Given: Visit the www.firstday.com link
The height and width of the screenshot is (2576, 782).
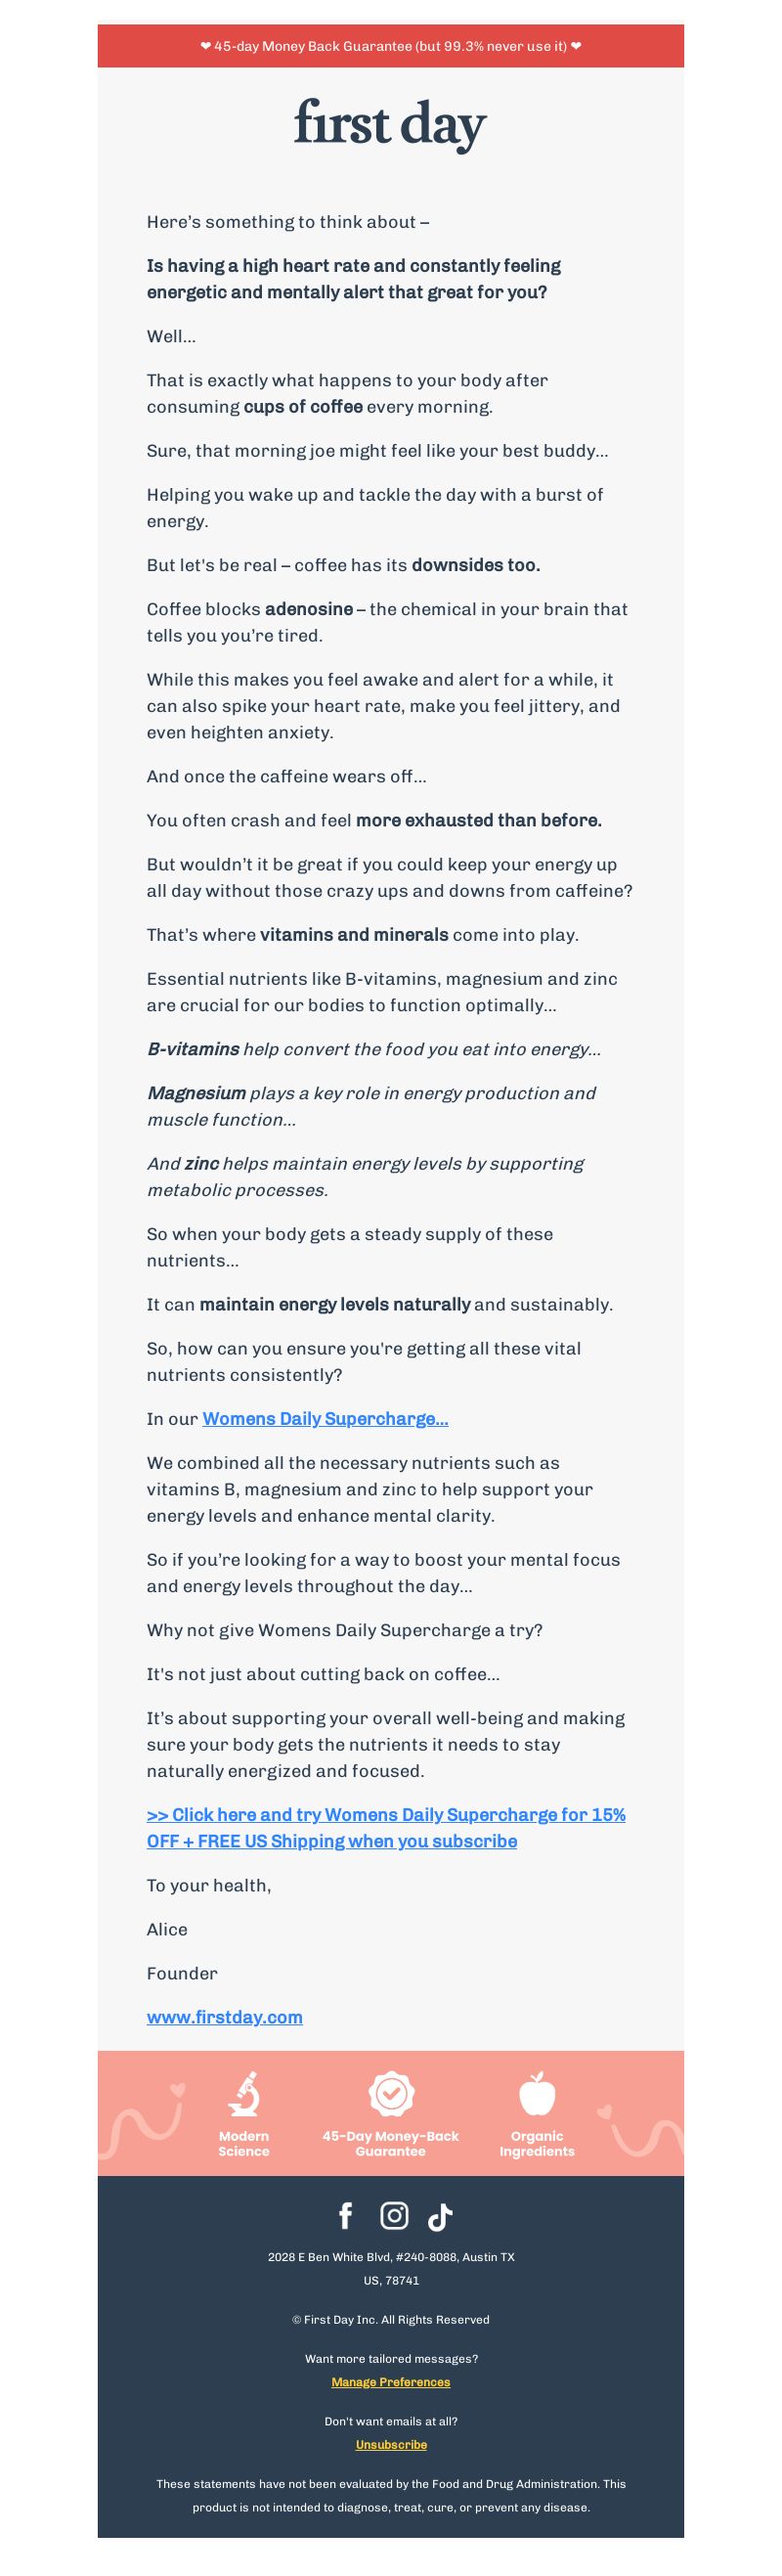Looking at the screenshot, I should [x=224, y=2017].
